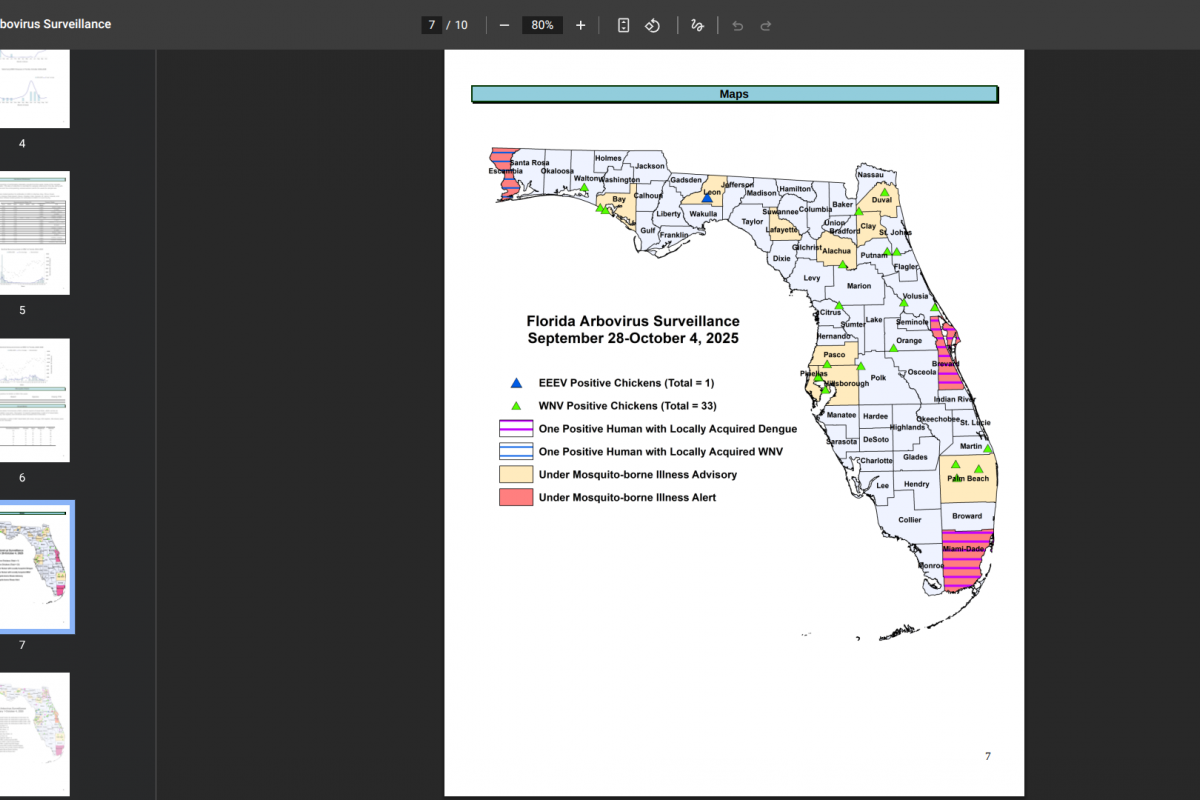
Task: Click the red Mosquito-borne Illness Alert legend swatch
Action: tap(516, 497)
